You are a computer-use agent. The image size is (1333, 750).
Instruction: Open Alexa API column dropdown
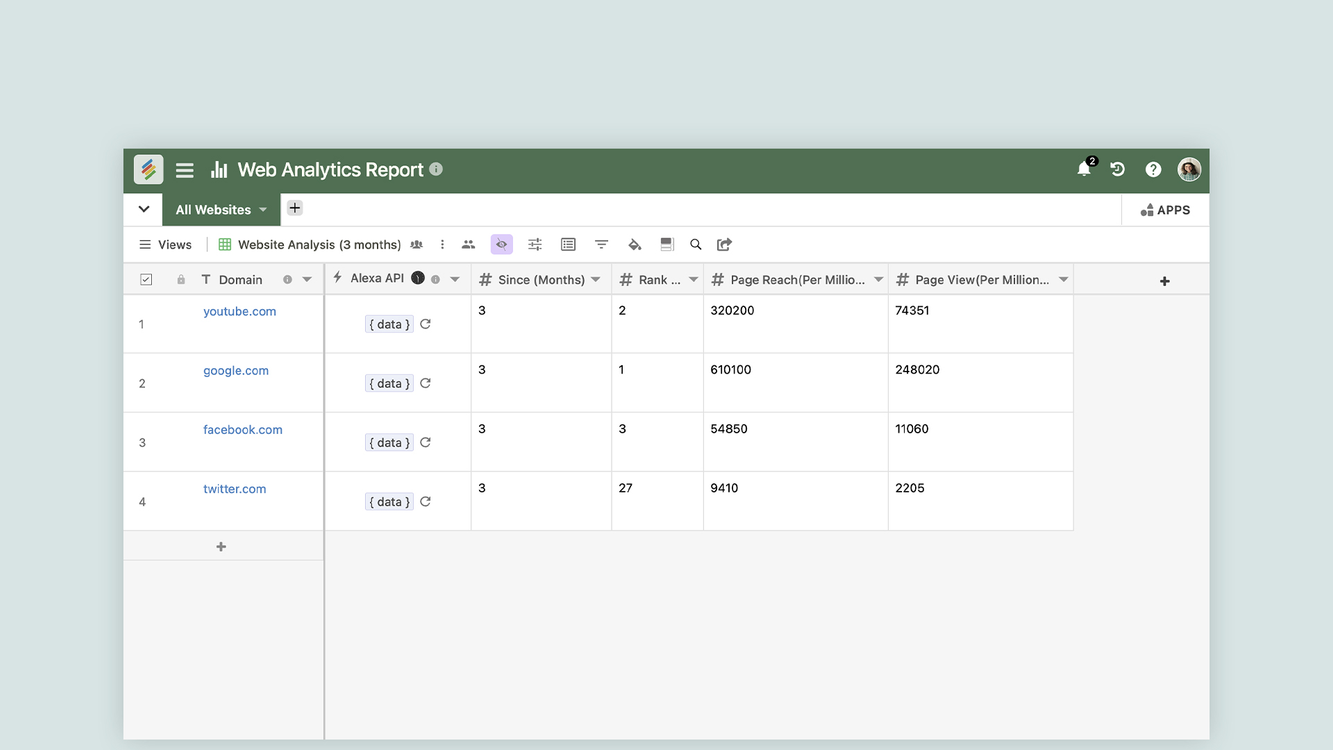point(455,279)
